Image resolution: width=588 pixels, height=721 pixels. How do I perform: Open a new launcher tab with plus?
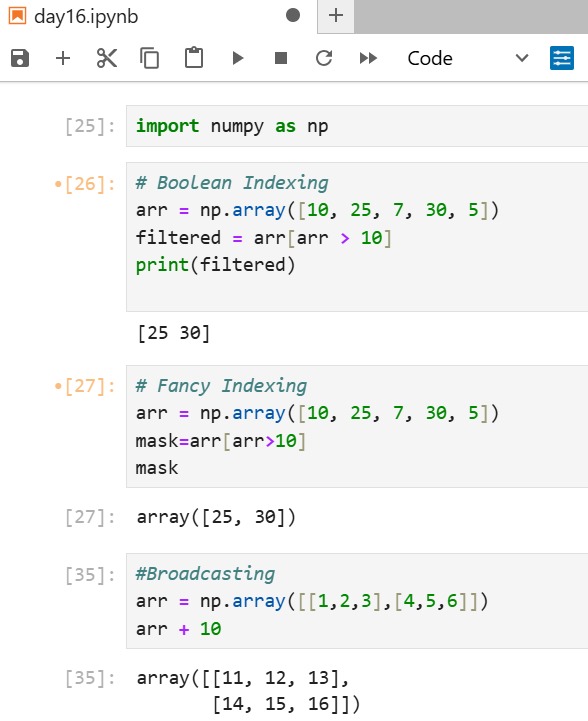pyautogui.click(x=336, y=16)
